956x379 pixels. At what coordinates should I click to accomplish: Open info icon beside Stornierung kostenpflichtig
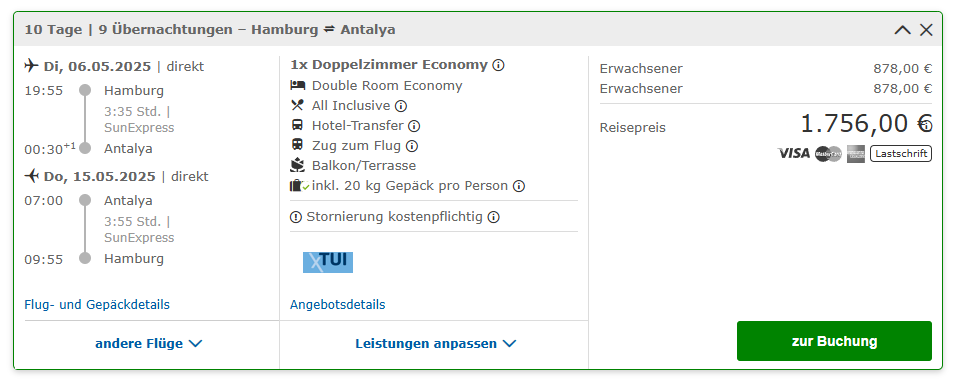point(494,217)
